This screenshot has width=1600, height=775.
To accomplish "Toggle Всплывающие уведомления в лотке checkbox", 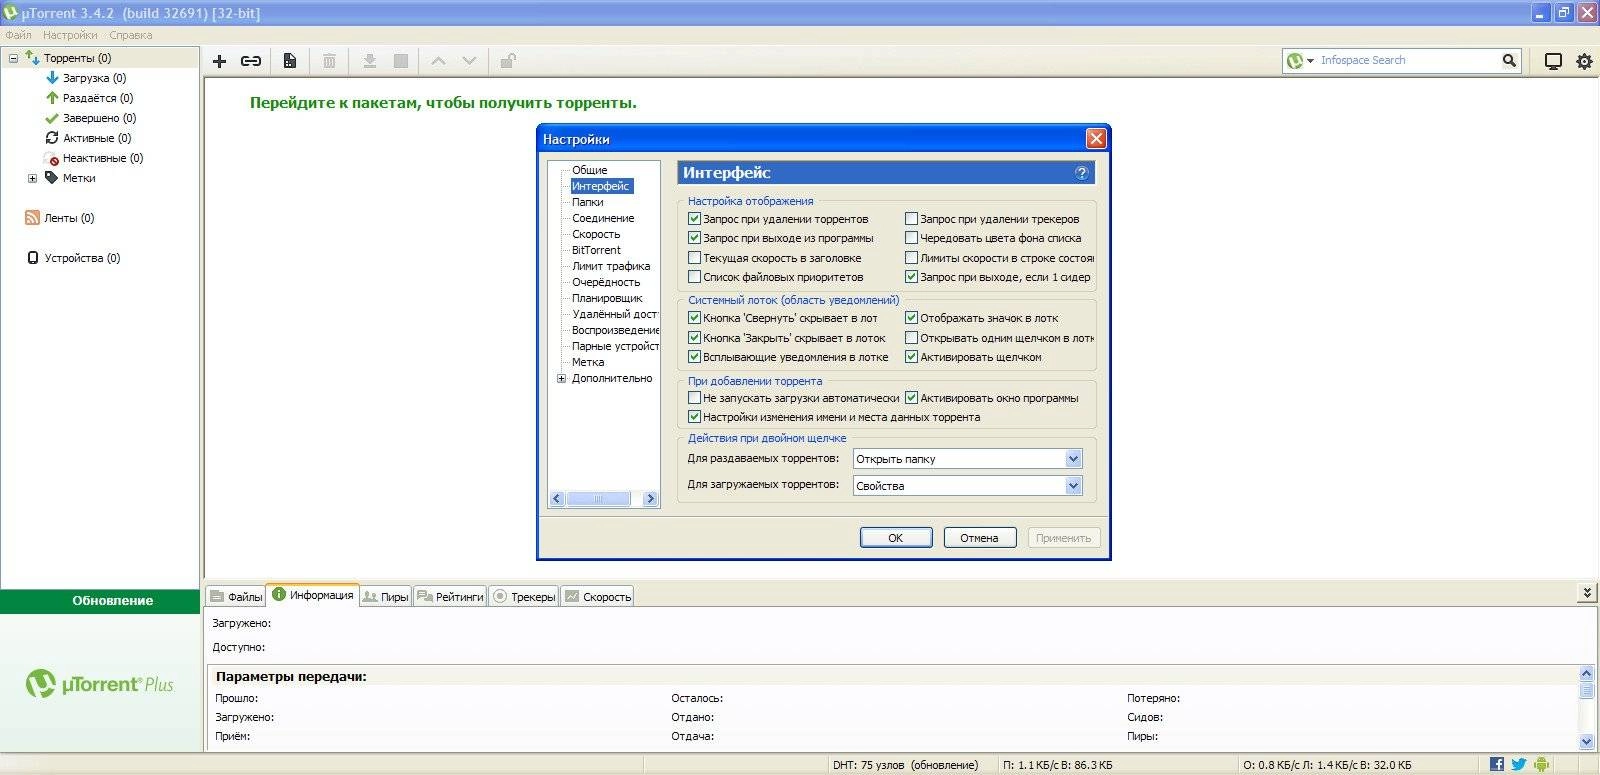I will click(694, 357).
